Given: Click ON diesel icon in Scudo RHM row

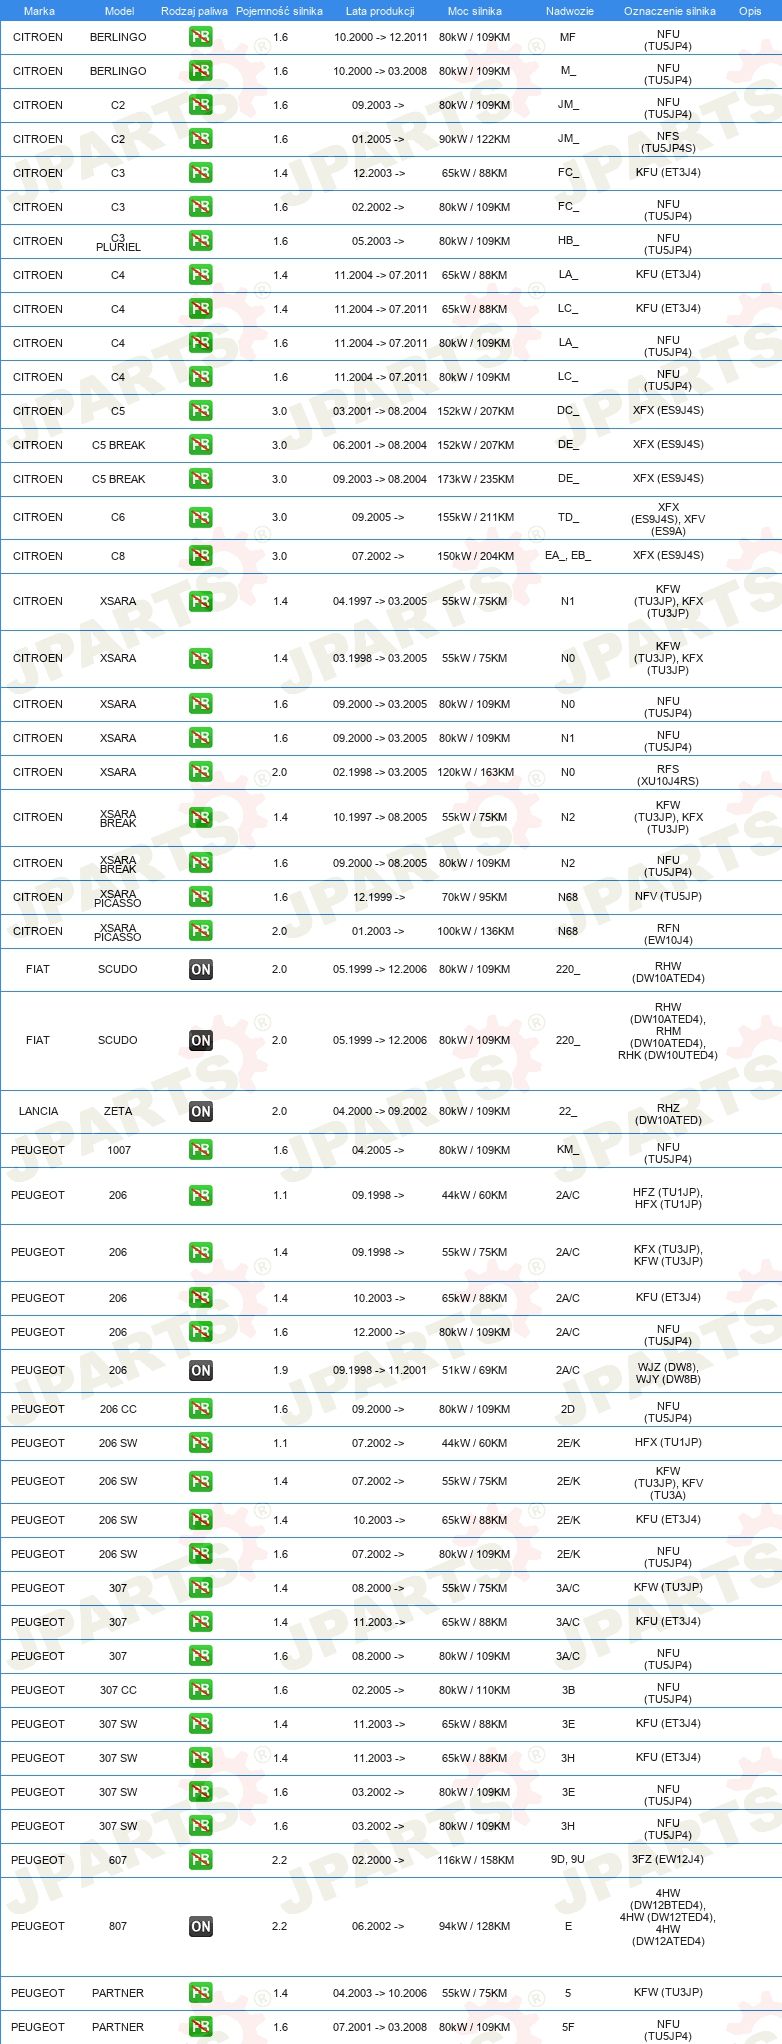Looking at the screenshot, I should 201,1040.
